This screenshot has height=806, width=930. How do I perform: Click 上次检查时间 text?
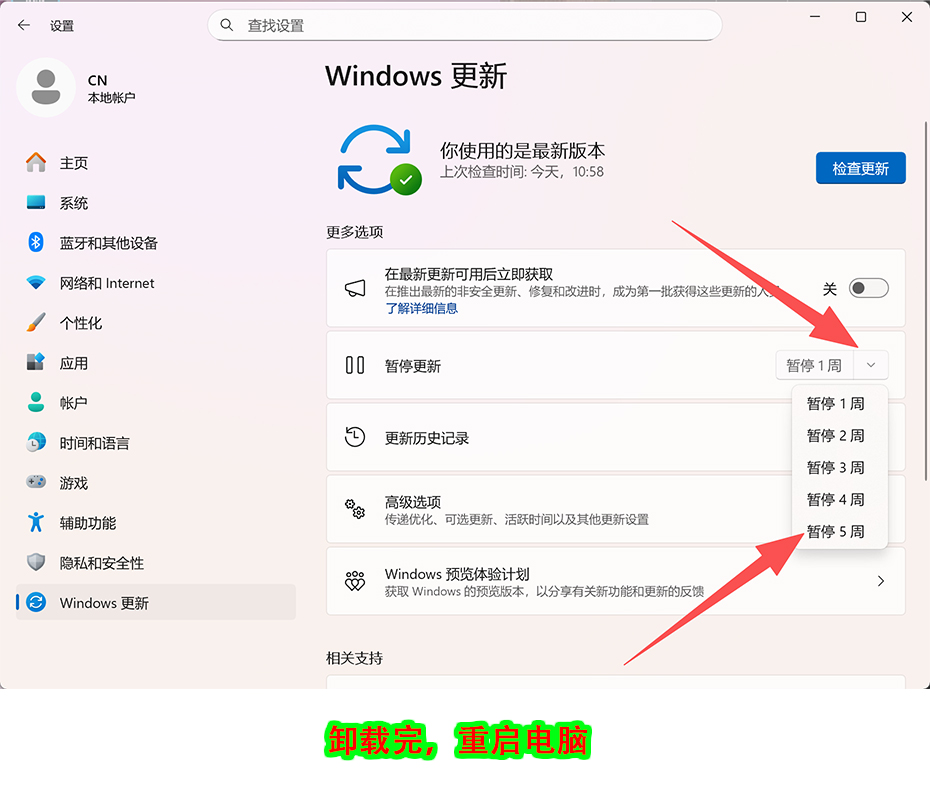pos(521,172)
